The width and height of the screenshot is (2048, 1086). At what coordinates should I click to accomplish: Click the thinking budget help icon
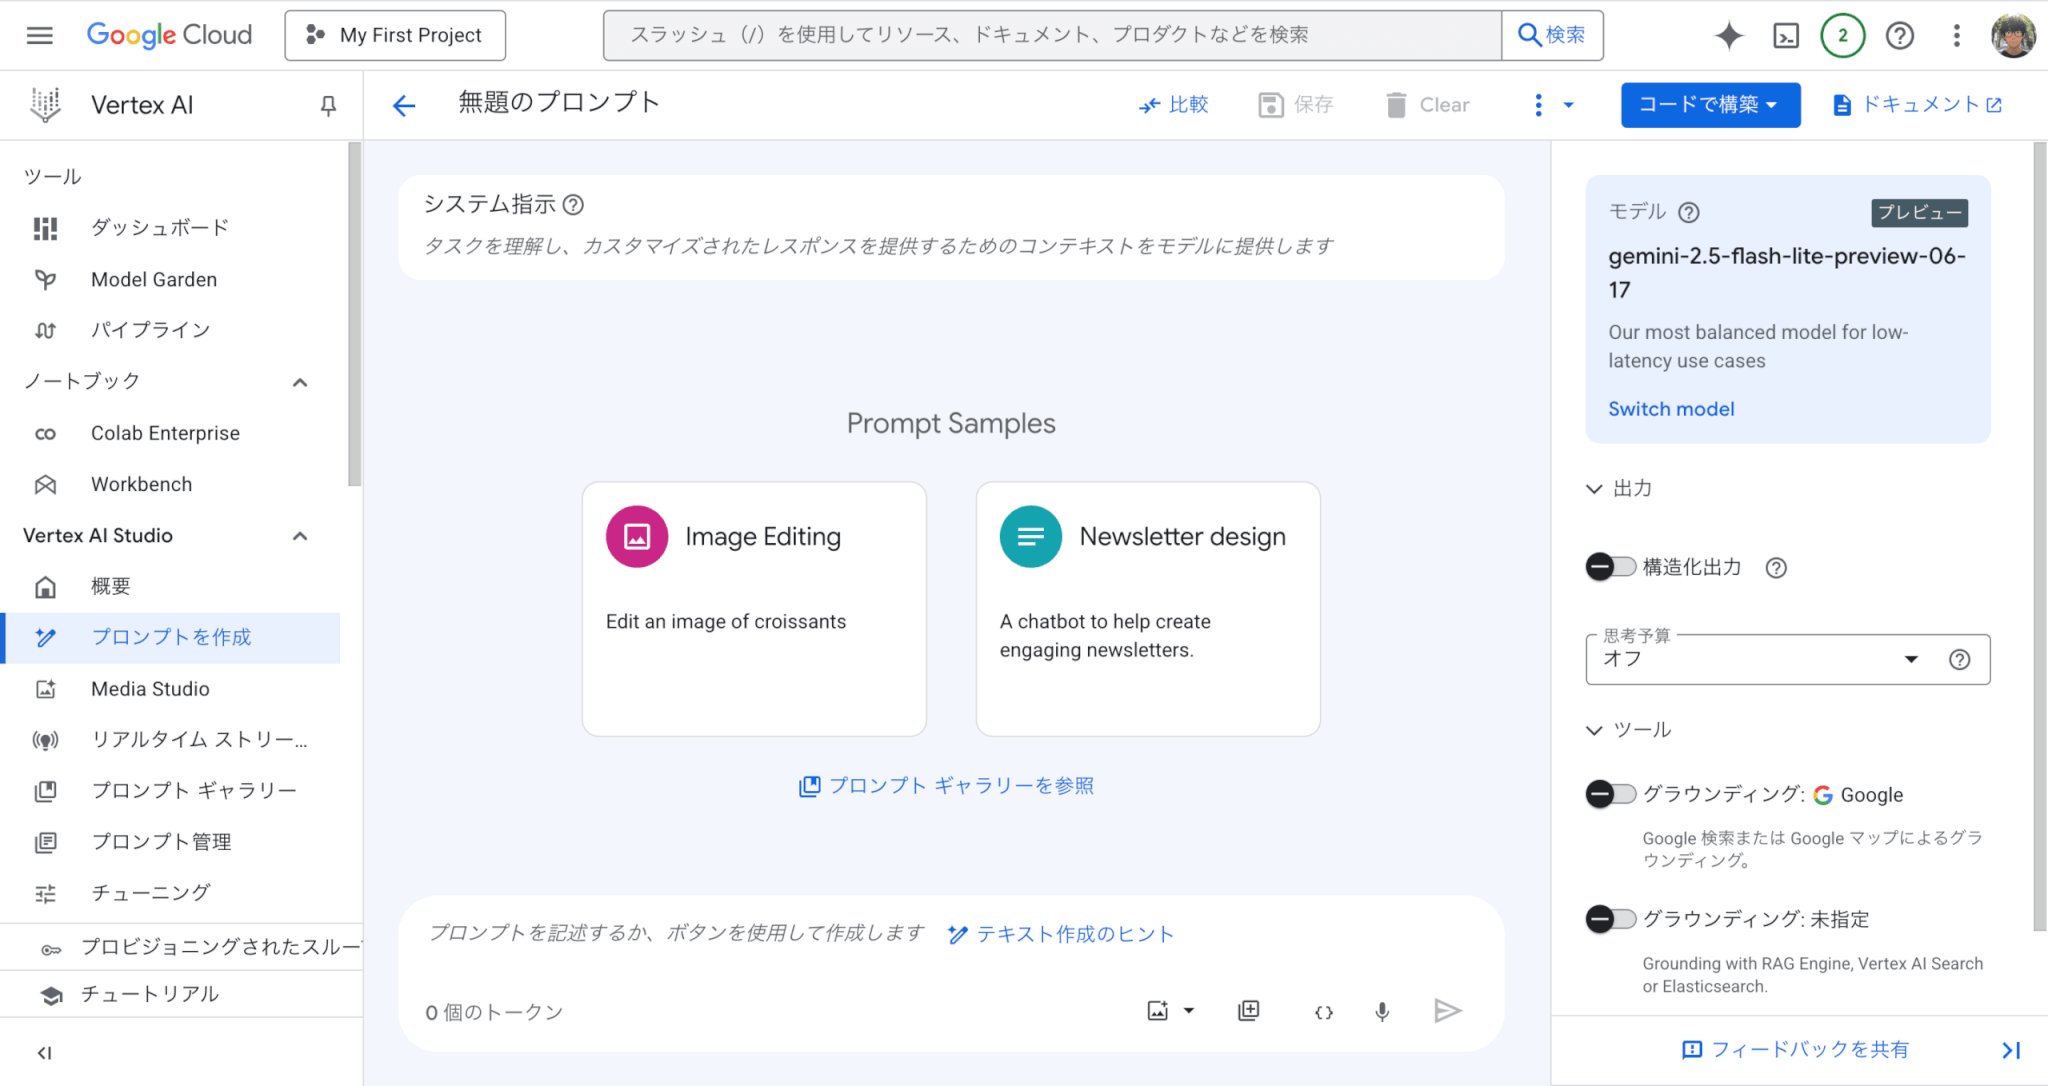point(1960,659)
